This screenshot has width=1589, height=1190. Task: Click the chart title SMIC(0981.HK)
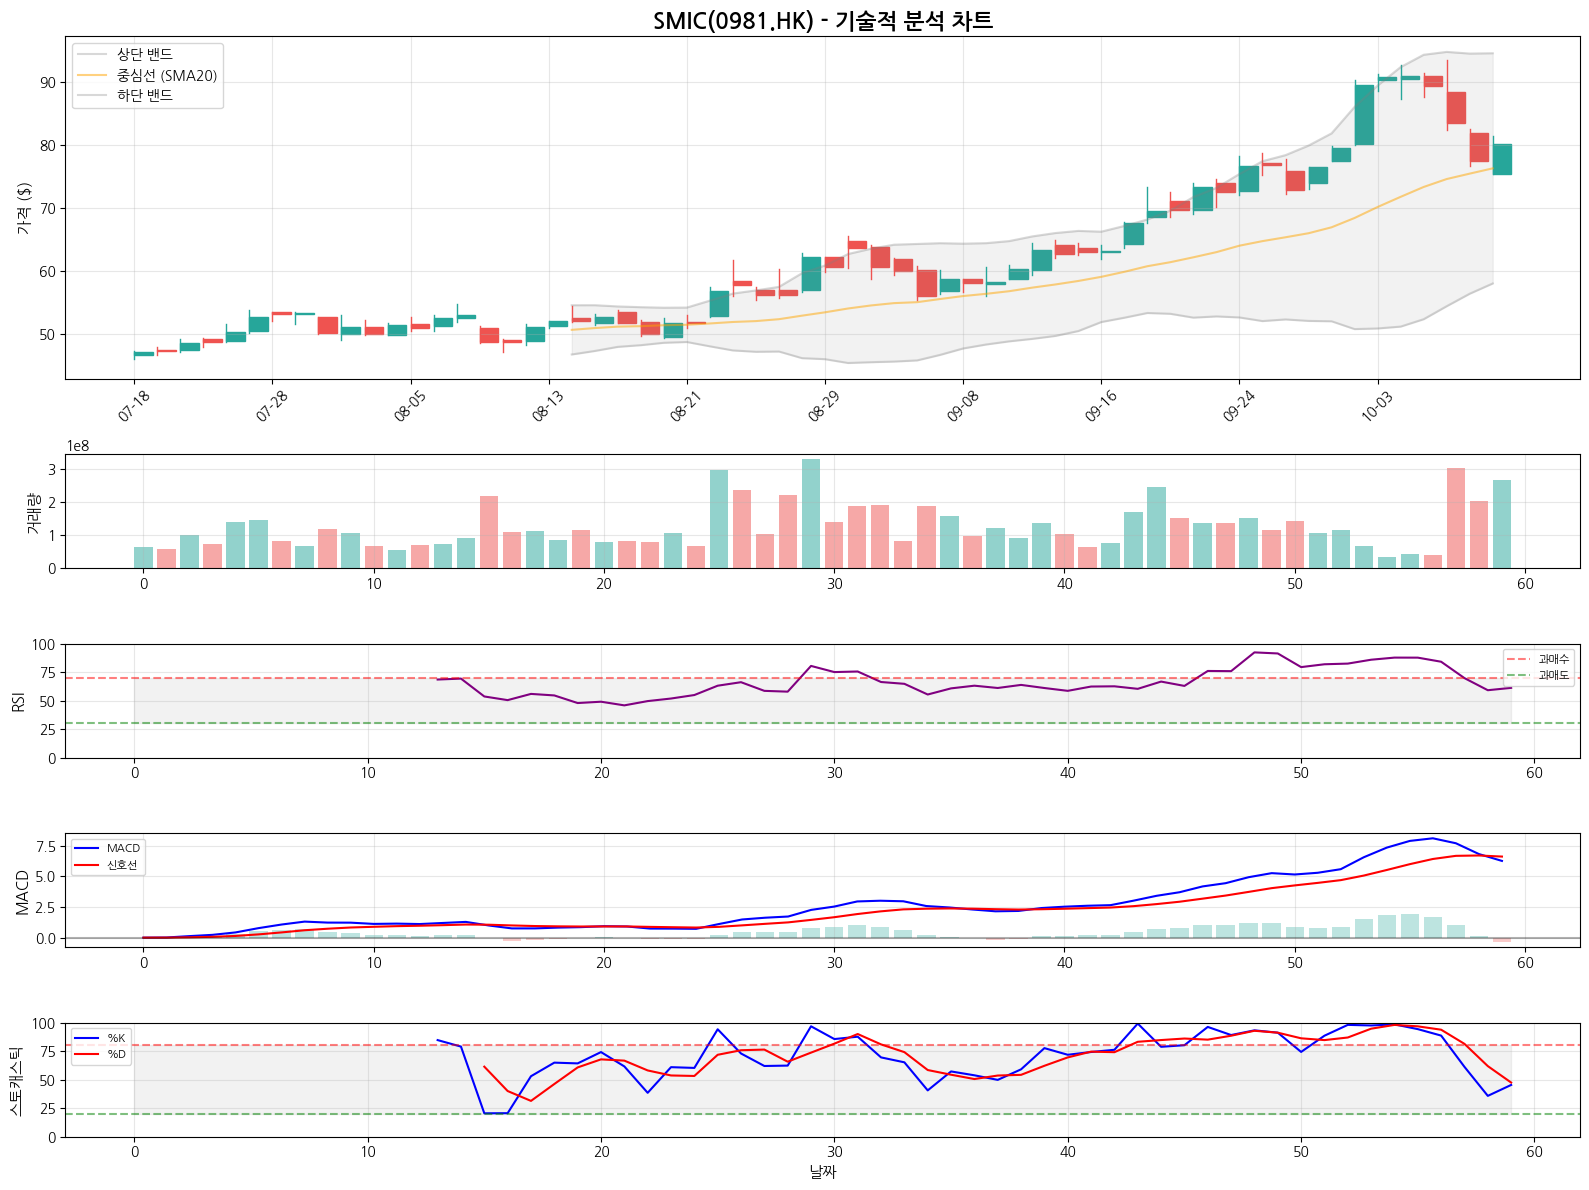pos(822,21)
